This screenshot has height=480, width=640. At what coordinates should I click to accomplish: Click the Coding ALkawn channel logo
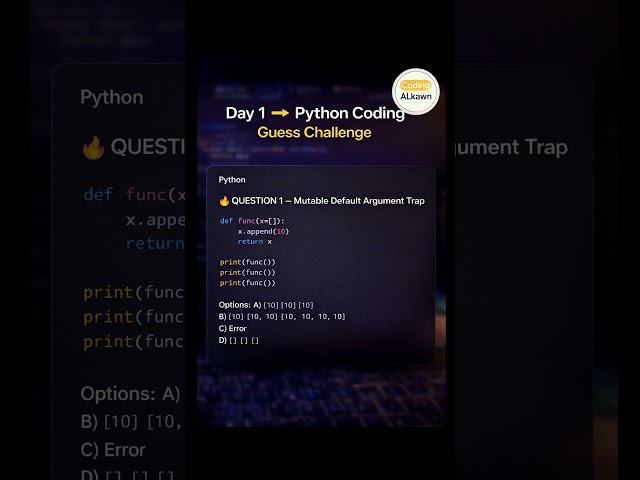point(416,91)
